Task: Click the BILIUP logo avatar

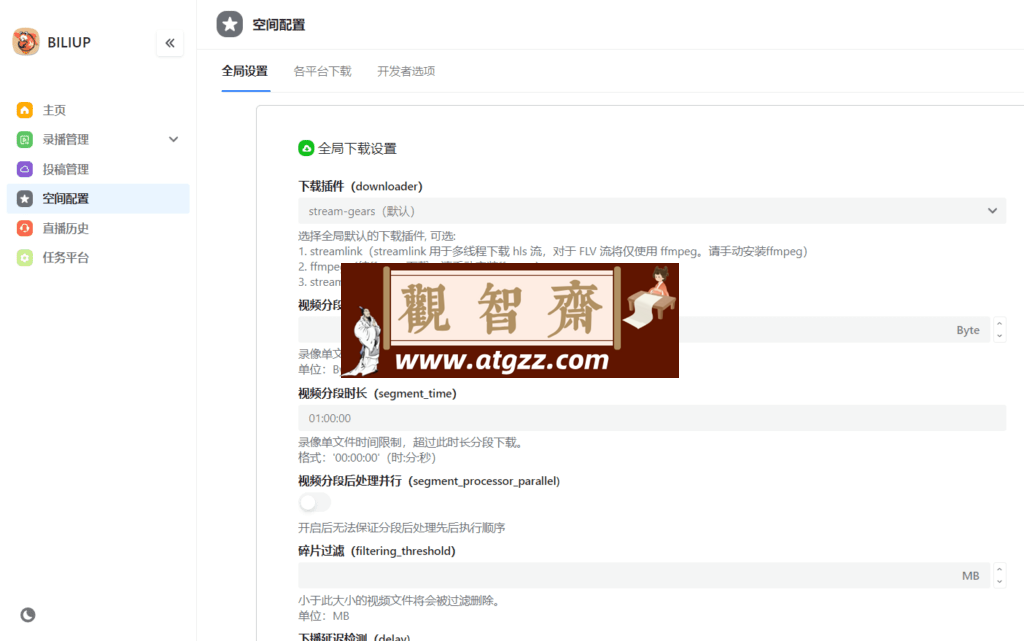Action: pyautogui.click(x=25, y=42)
